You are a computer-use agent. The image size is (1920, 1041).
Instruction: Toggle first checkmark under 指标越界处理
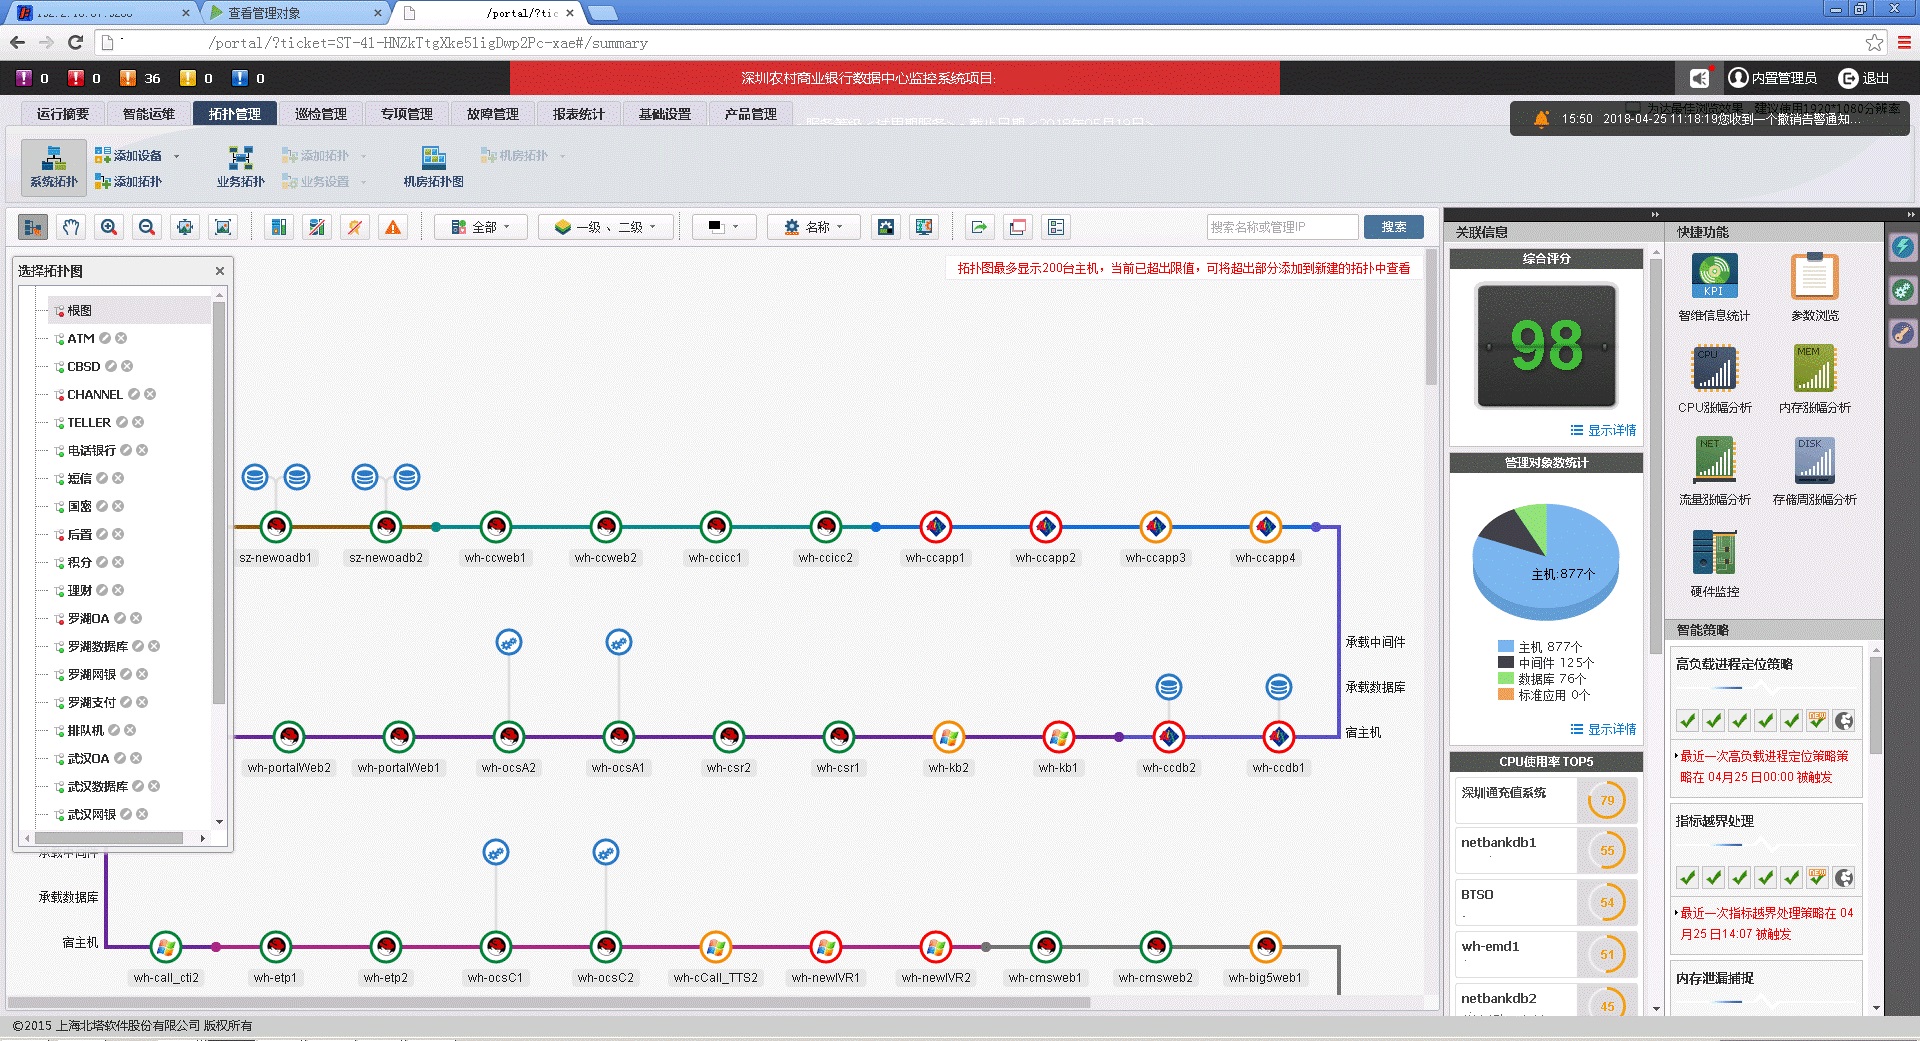click(x=1688, y=877)
